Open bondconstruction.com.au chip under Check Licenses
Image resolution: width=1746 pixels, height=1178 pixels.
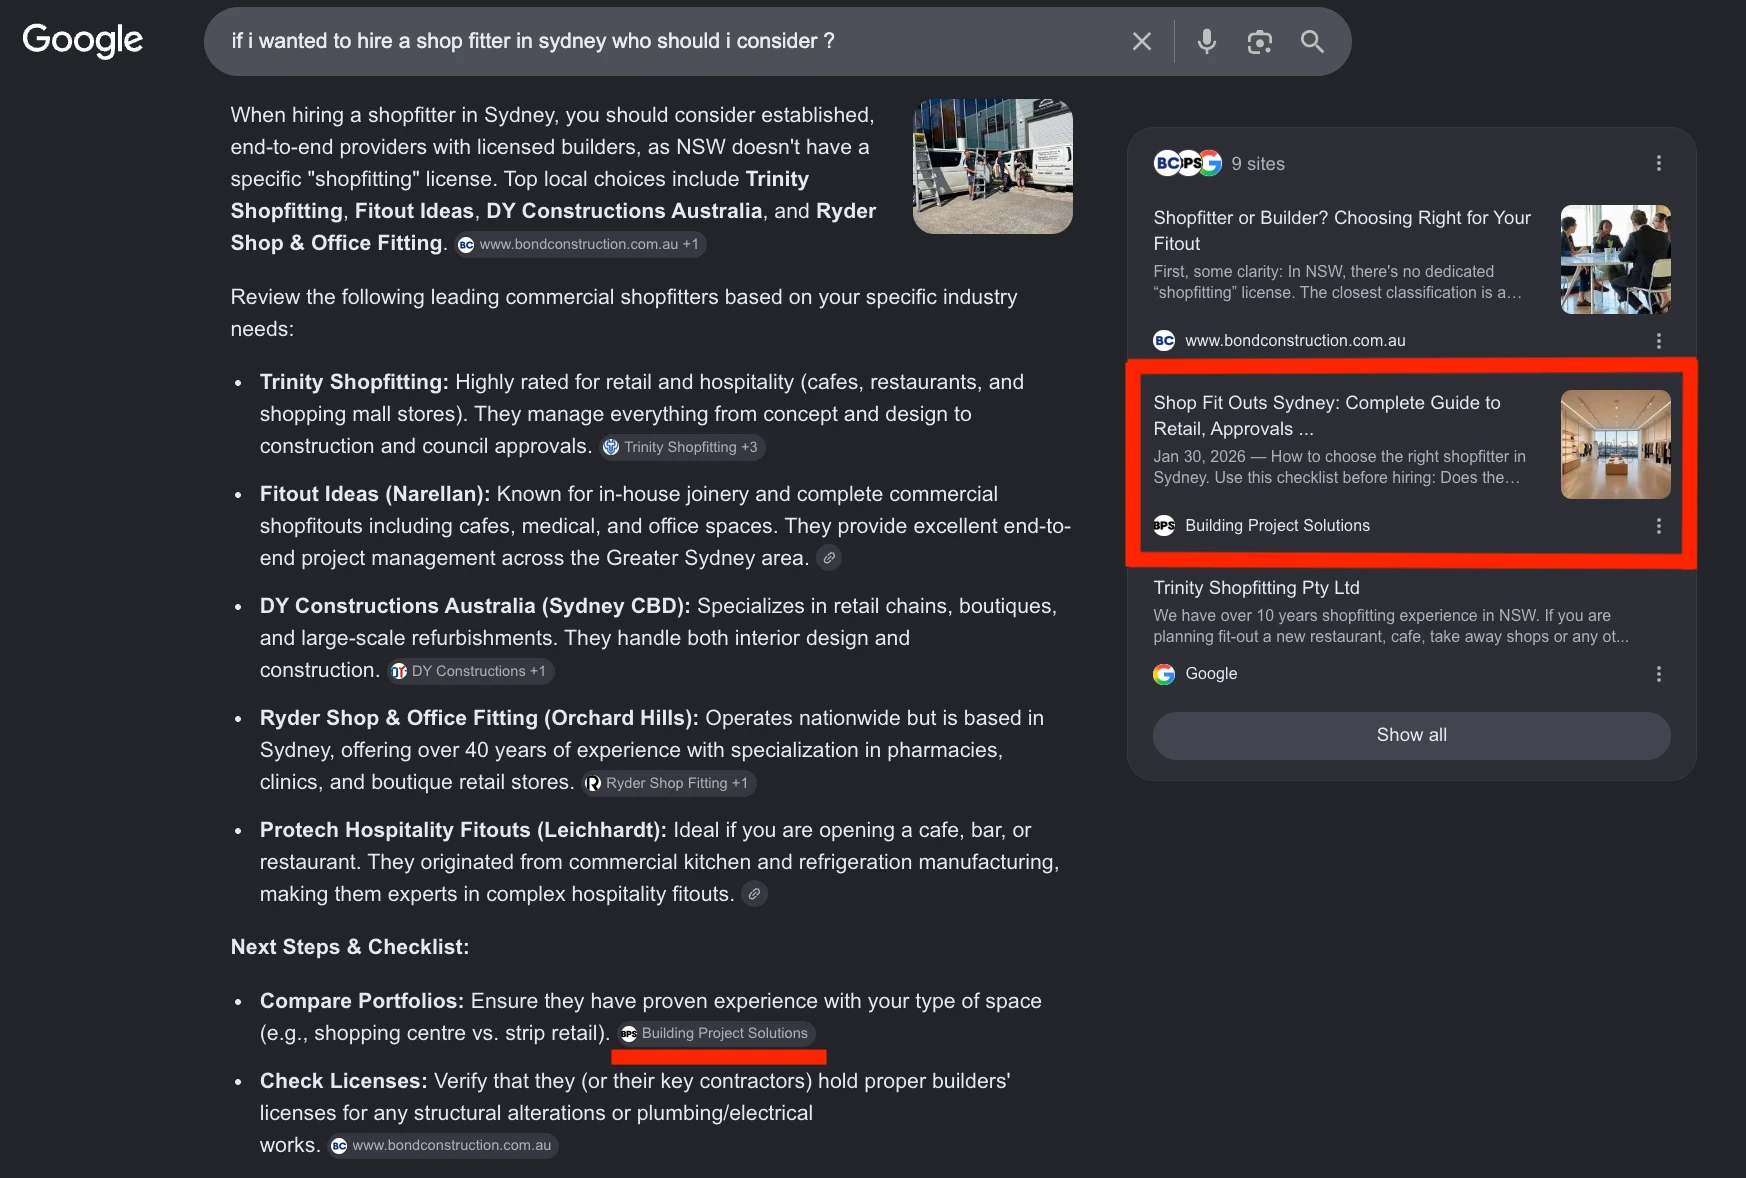point(443,1145)
